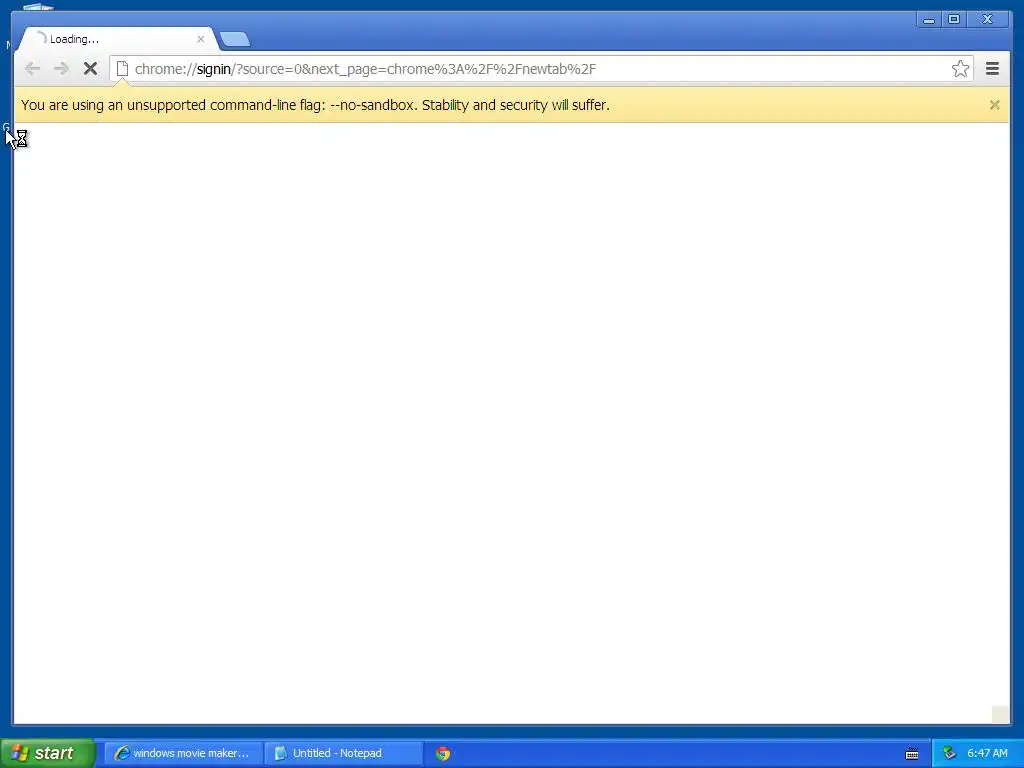Close the Chrome window

pyautogui.click(x=987, y=20)
